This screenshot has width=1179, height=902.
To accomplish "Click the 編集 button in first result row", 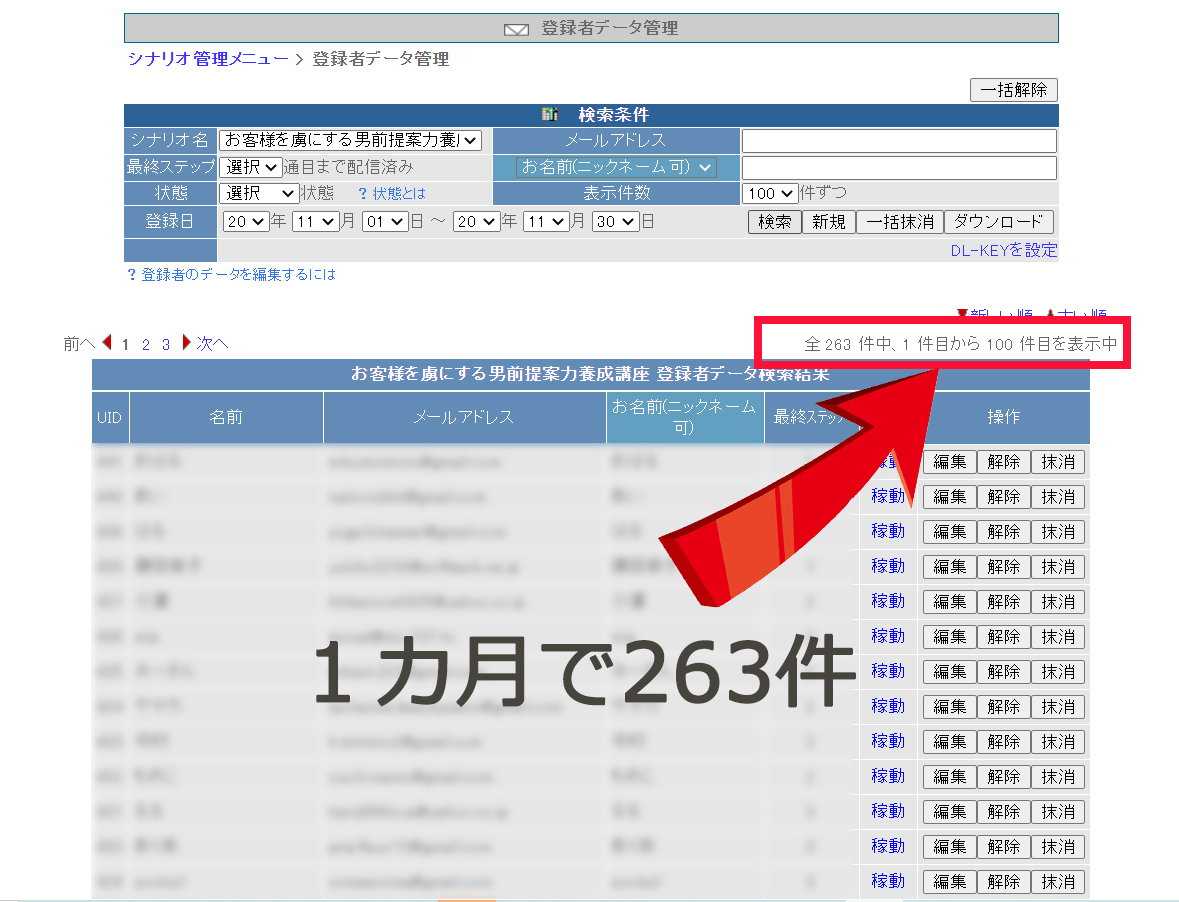I will point(950,462).
